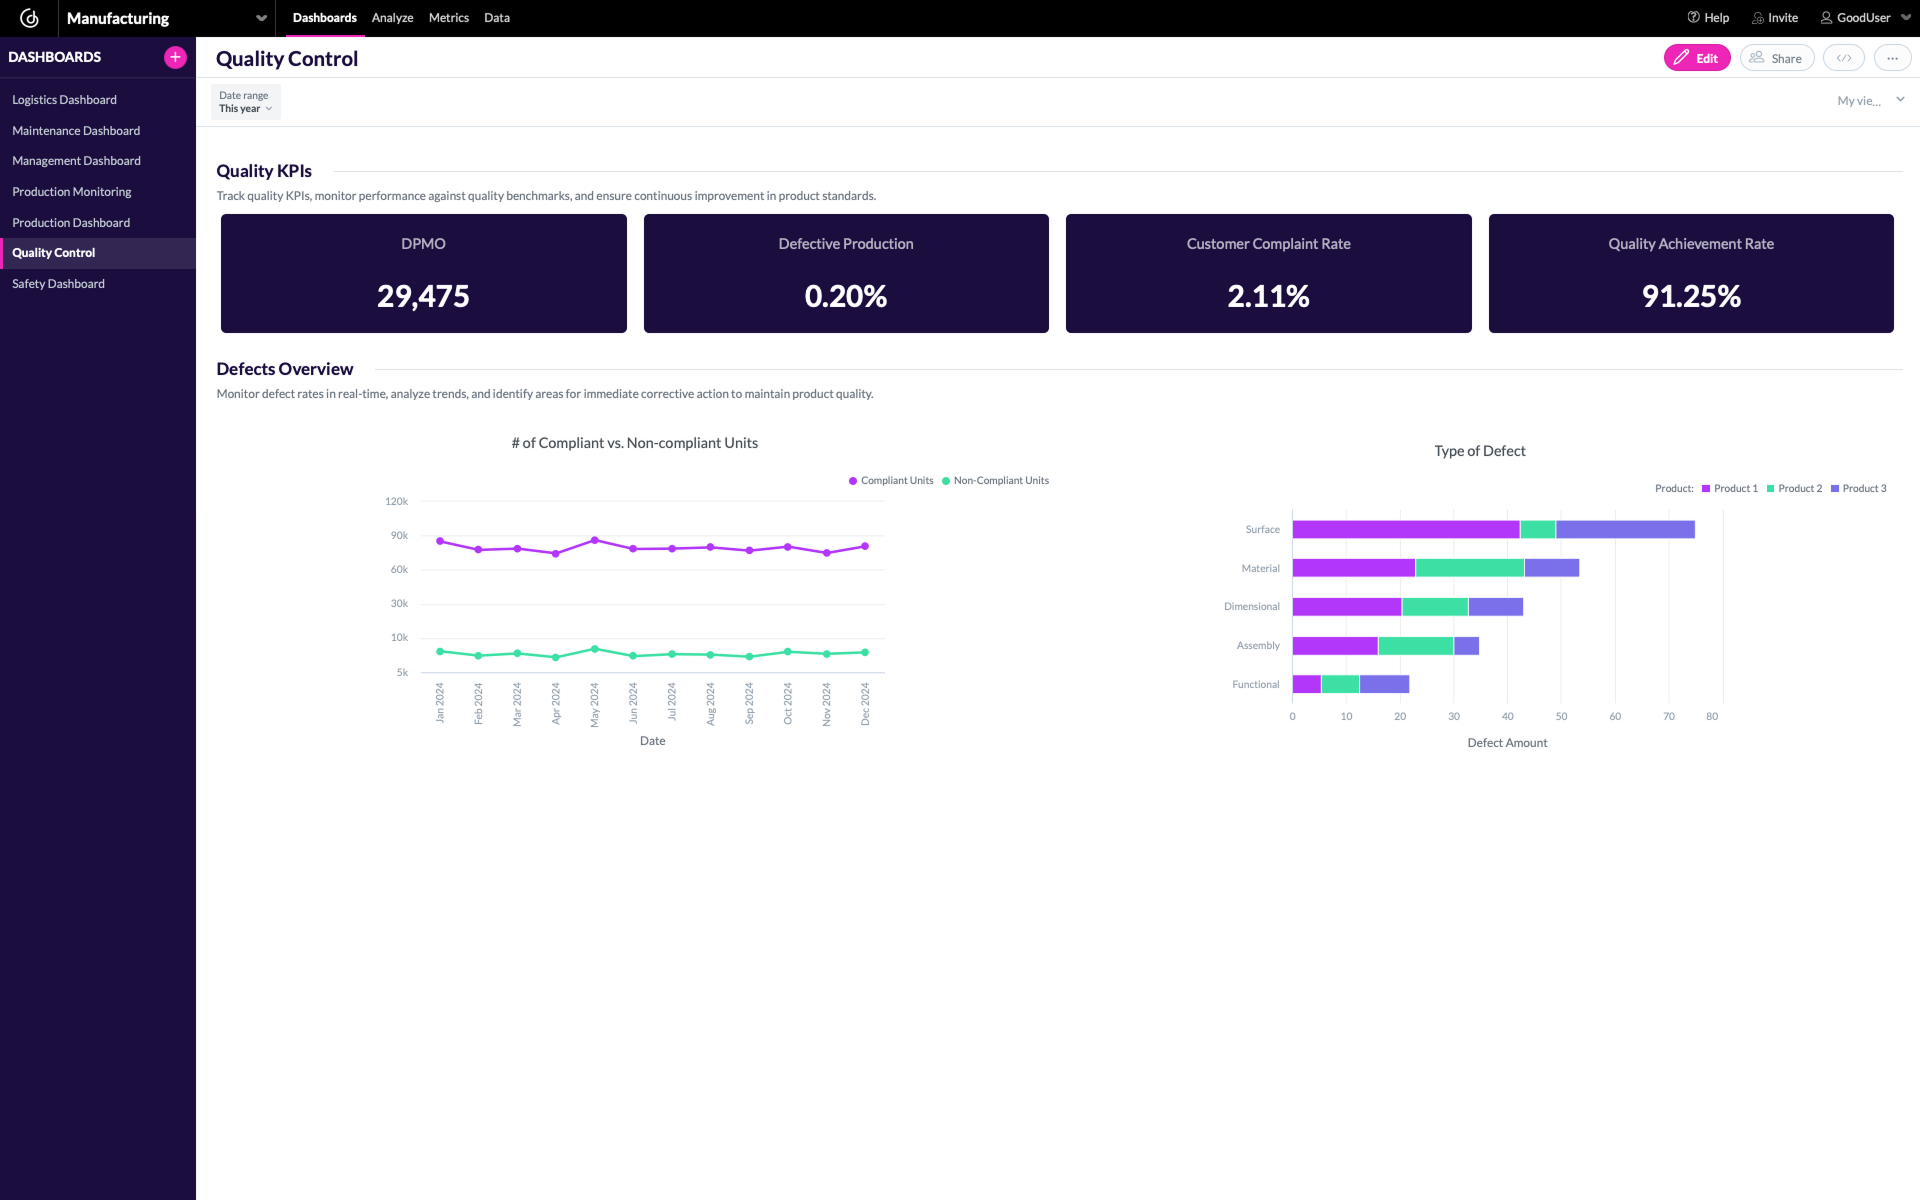Open the more options ellipsis icon
Image resolution: width=1920 pixels, height=1200 pixels.
click(1892, 57)
